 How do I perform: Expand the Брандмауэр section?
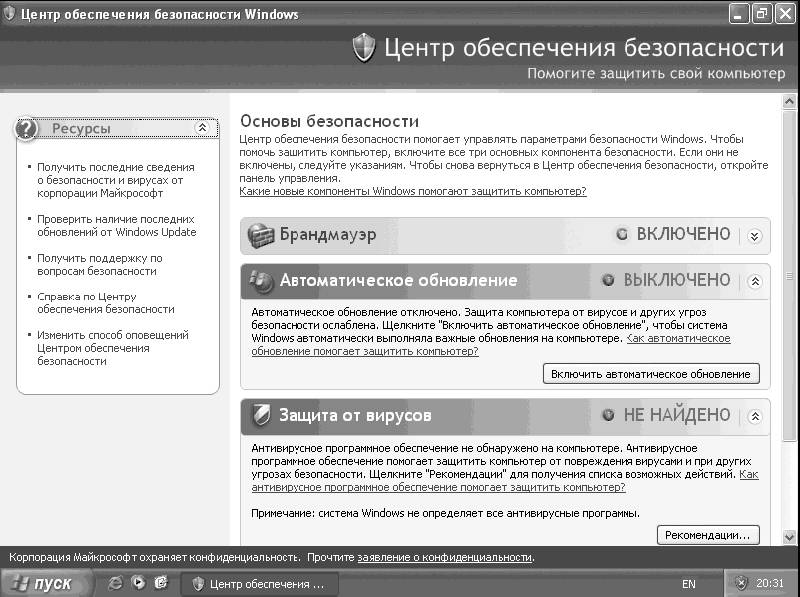[755, 236]
